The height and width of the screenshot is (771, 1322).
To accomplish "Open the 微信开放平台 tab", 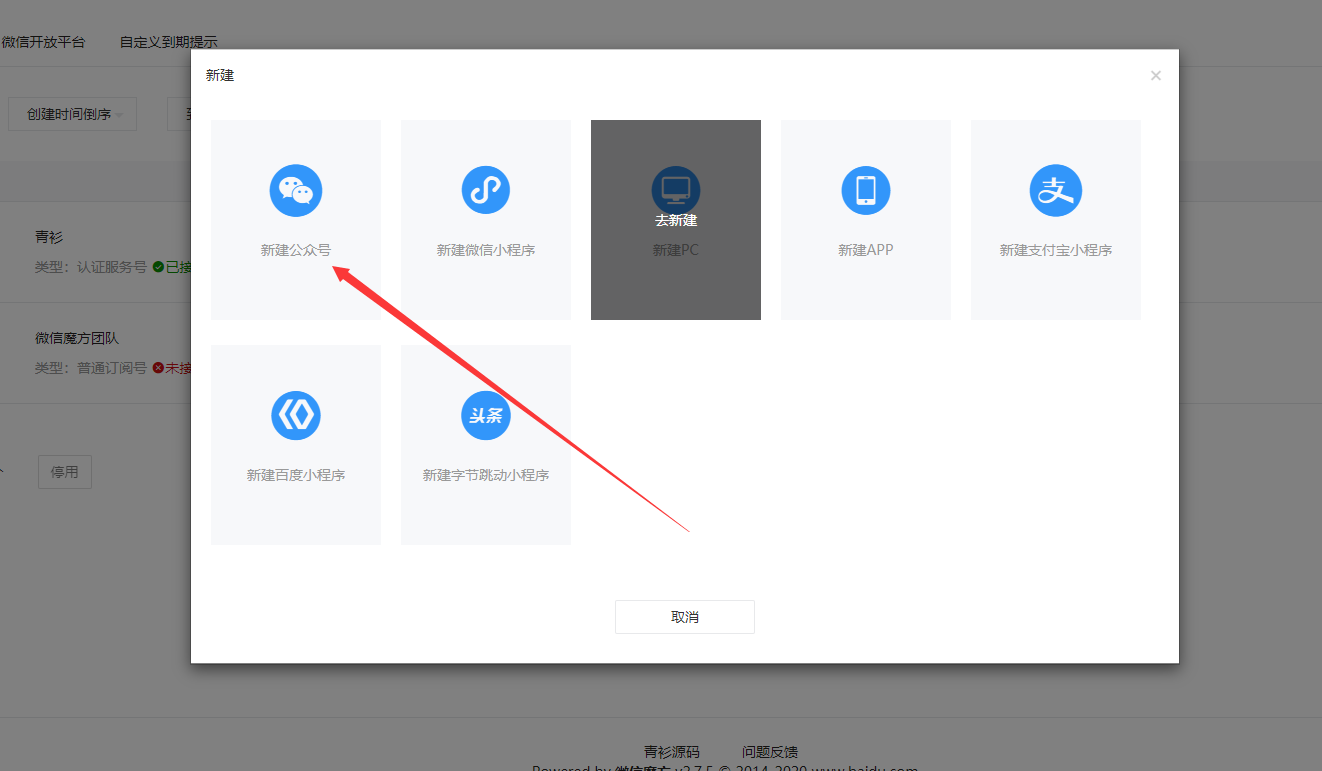I will tap(43, 42).
